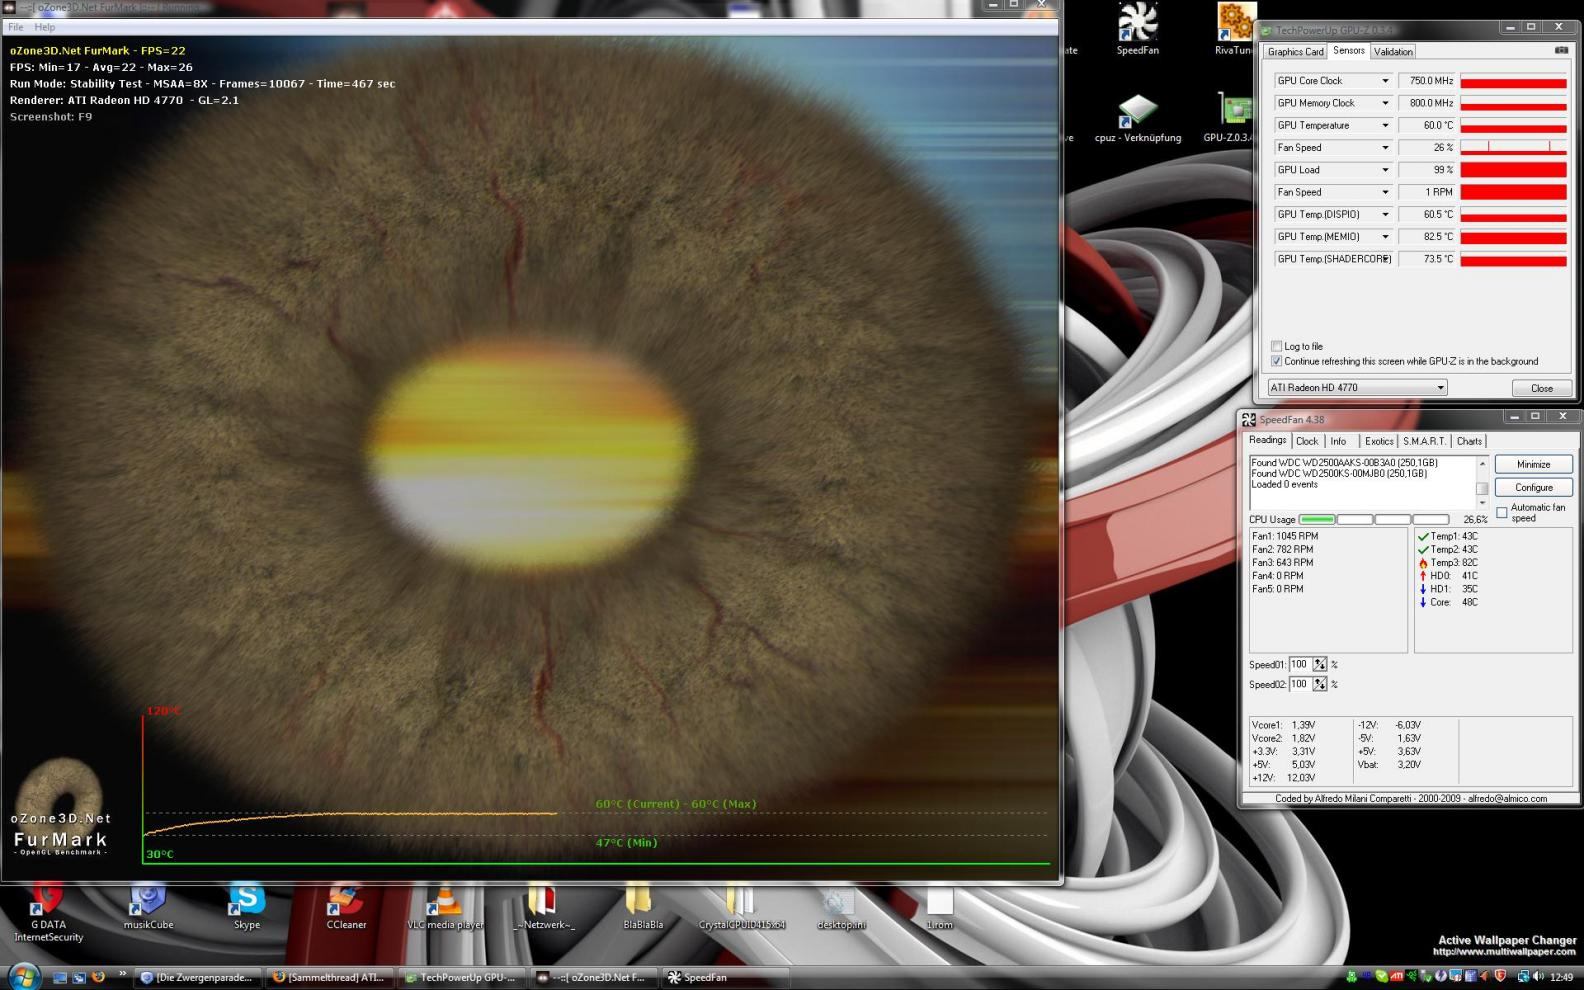This screenshot has width=1584, height=990.
Task: Click SpeedFan log scrollbar down arrow
Action: tap(1482, 504)
